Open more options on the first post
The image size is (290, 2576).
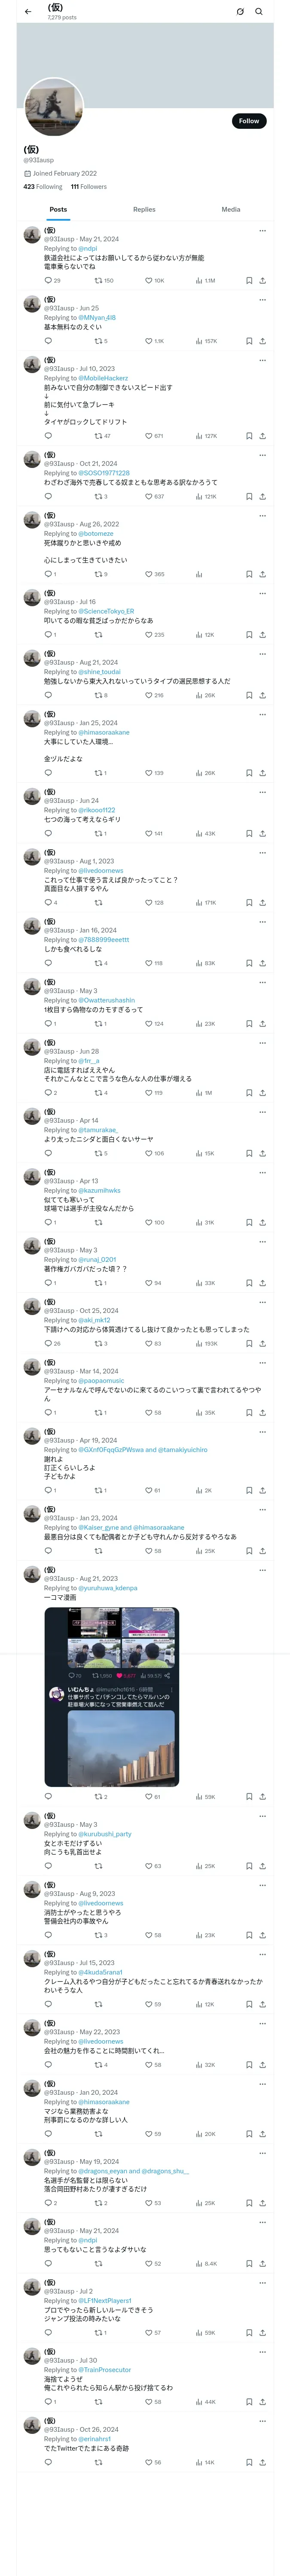[x=262, y=230]
